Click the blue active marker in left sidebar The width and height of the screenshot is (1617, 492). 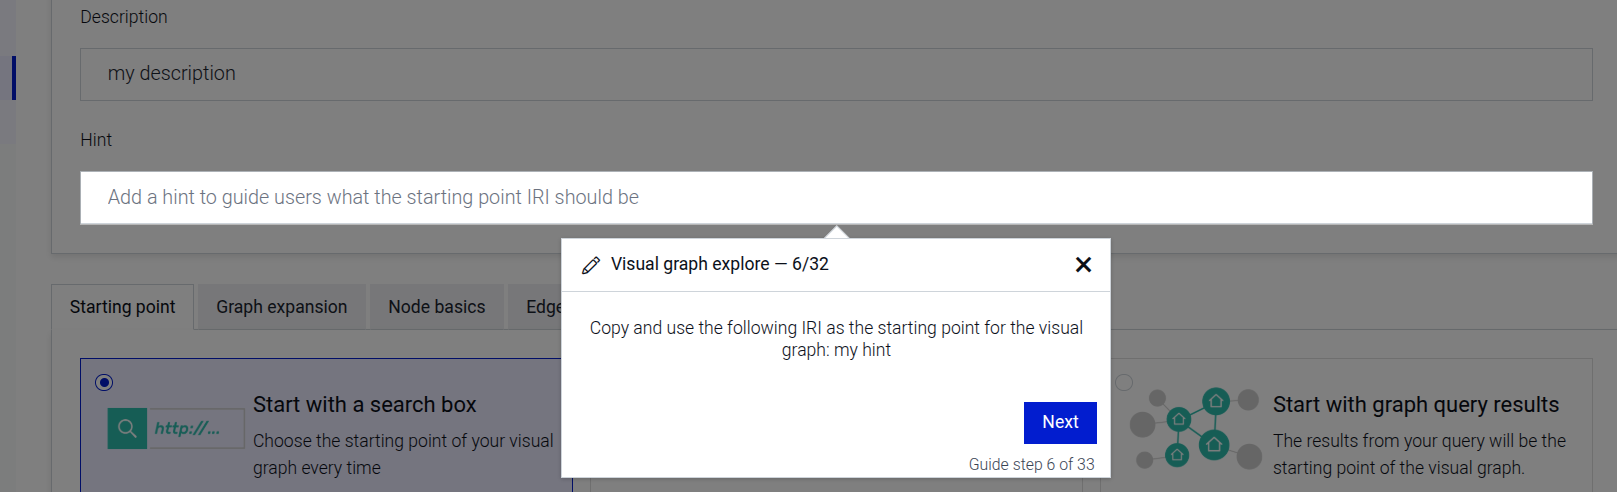pos(14,78)
